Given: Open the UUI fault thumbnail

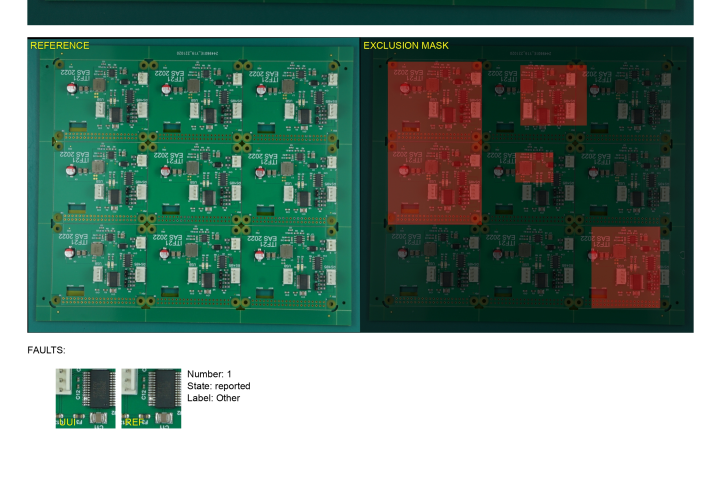Looking at the screenshot, I should click(85, 398).
